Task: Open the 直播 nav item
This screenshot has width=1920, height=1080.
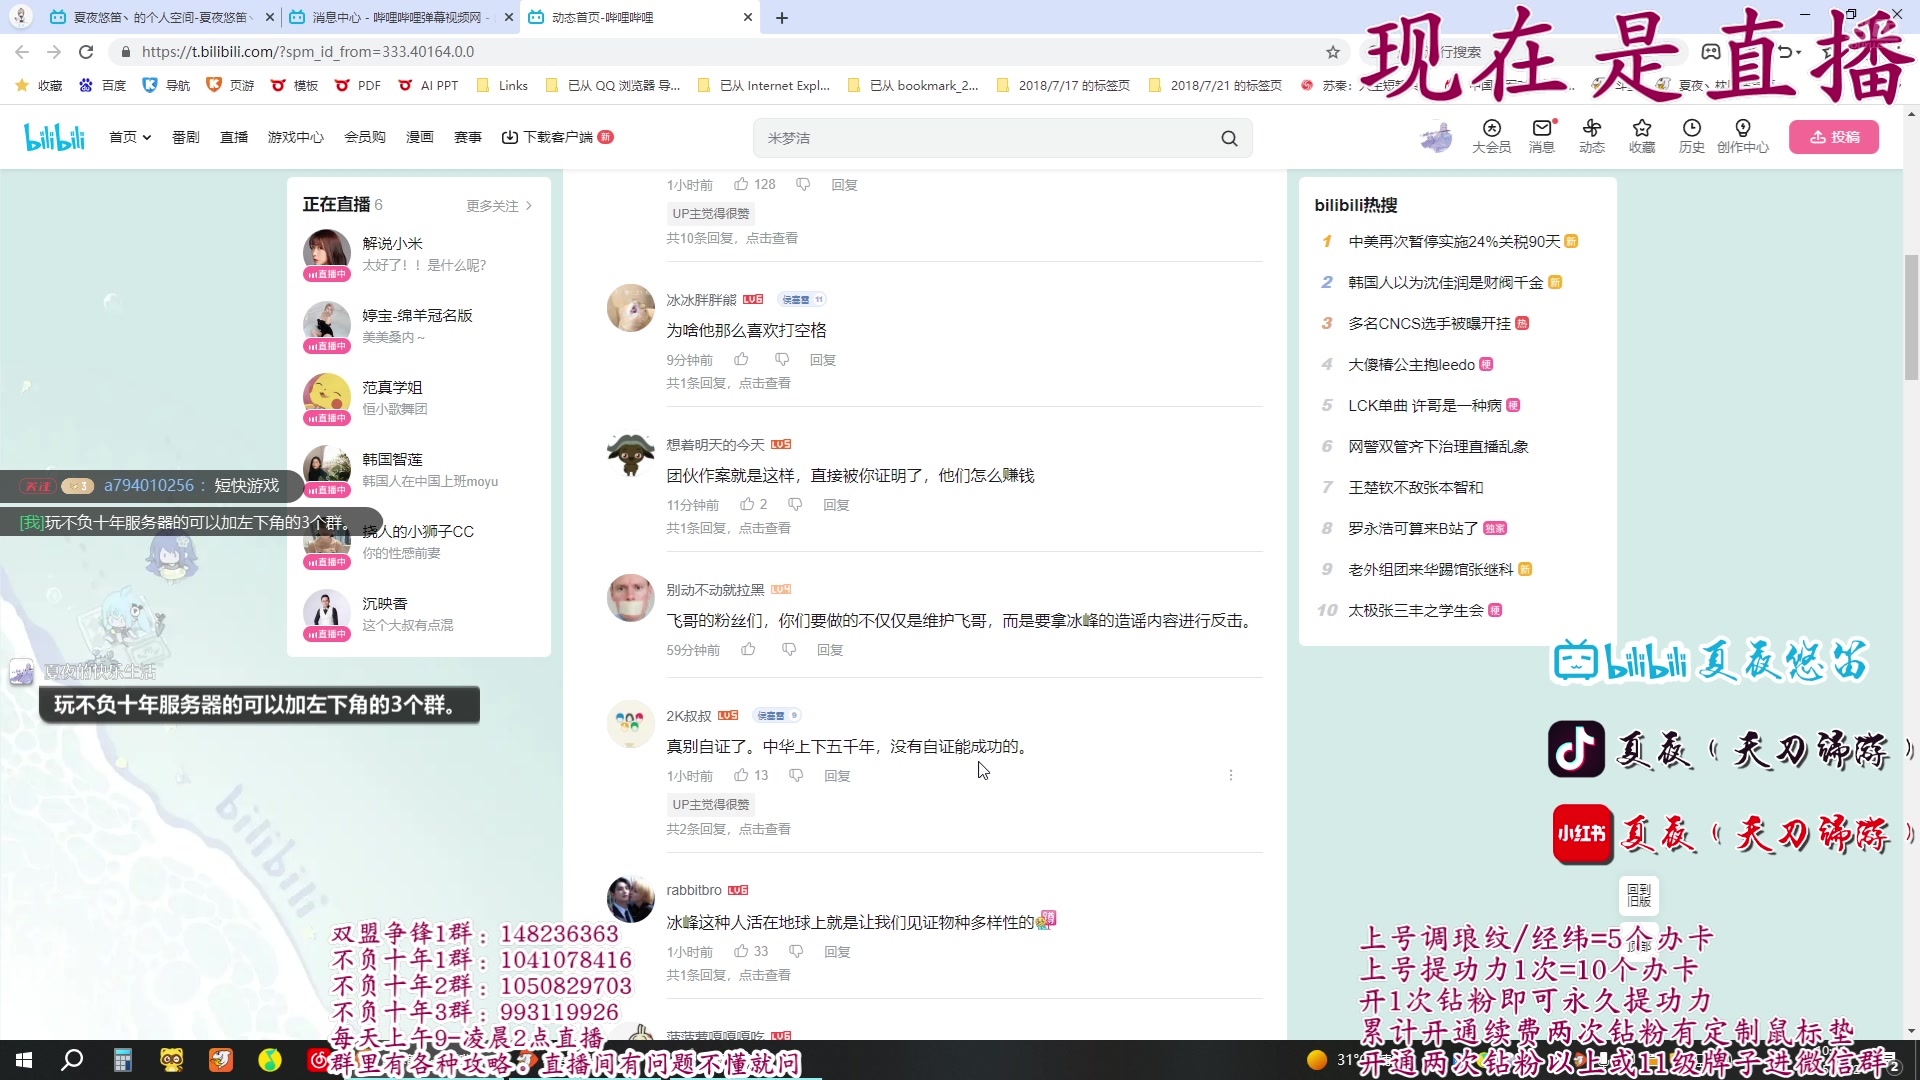Action: pos(234,137)
